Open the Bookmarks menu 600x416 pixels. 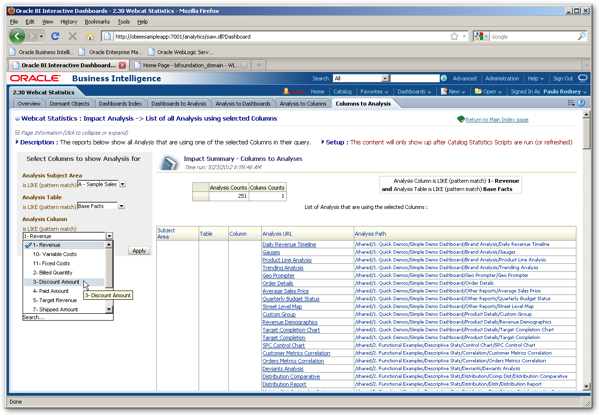[97, 22]
